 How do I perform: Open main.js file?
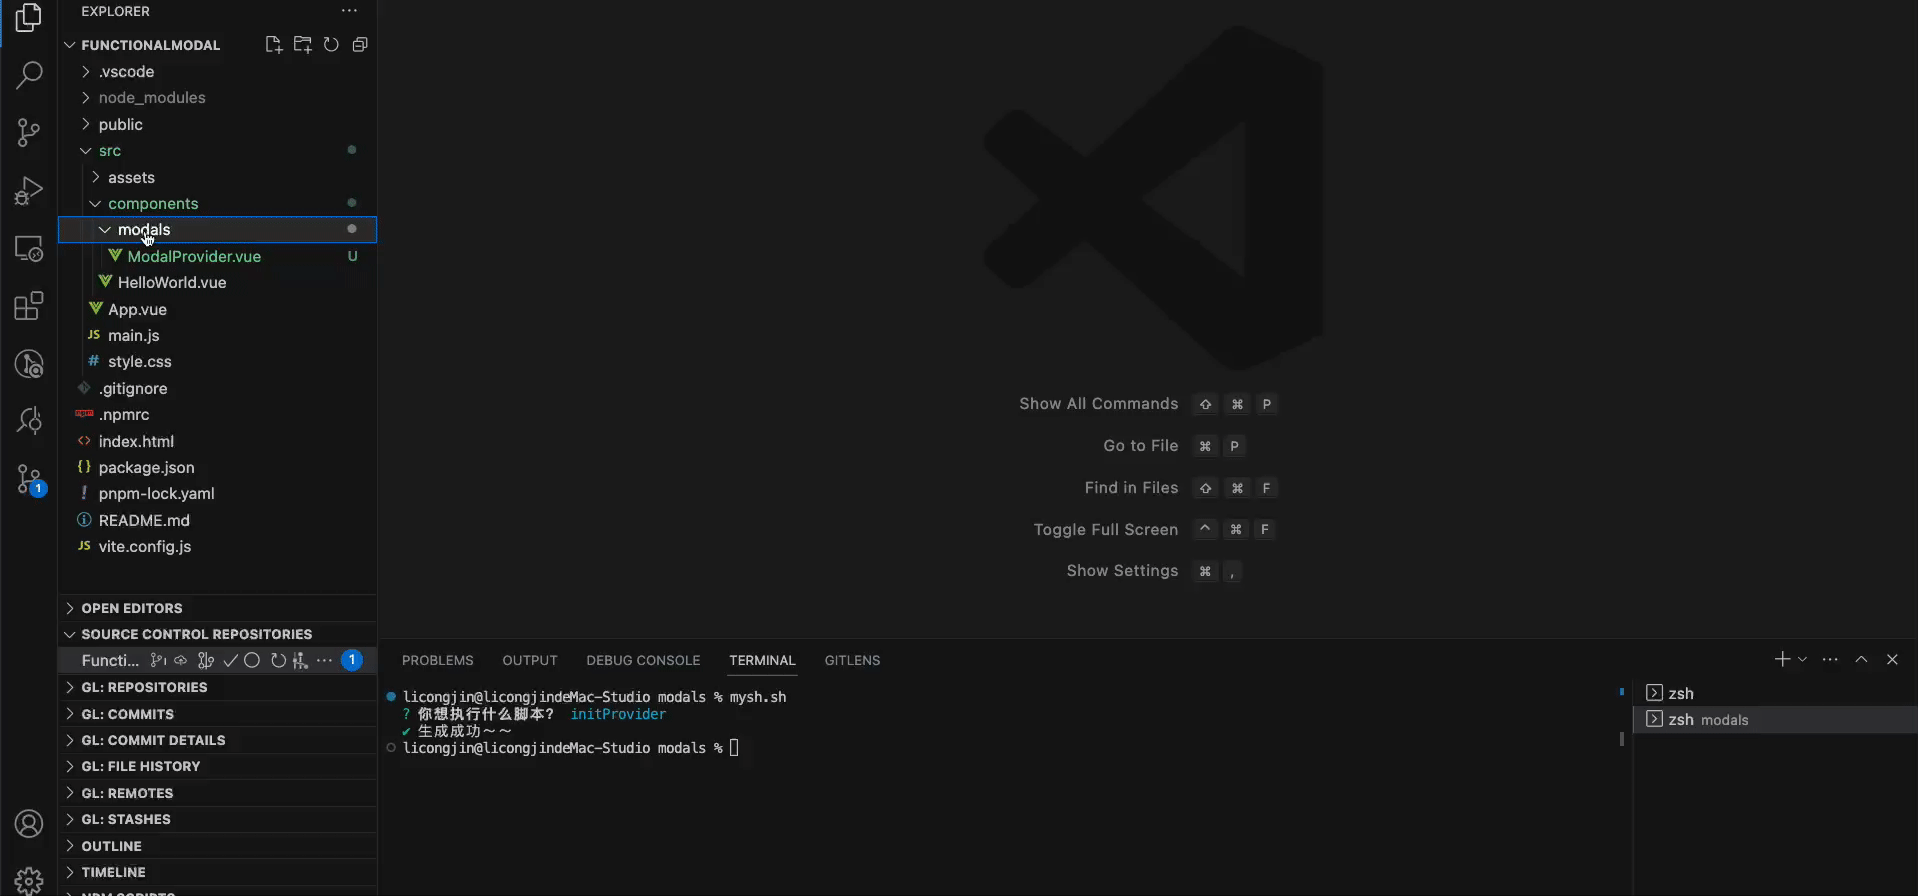[x=217, y=336]
